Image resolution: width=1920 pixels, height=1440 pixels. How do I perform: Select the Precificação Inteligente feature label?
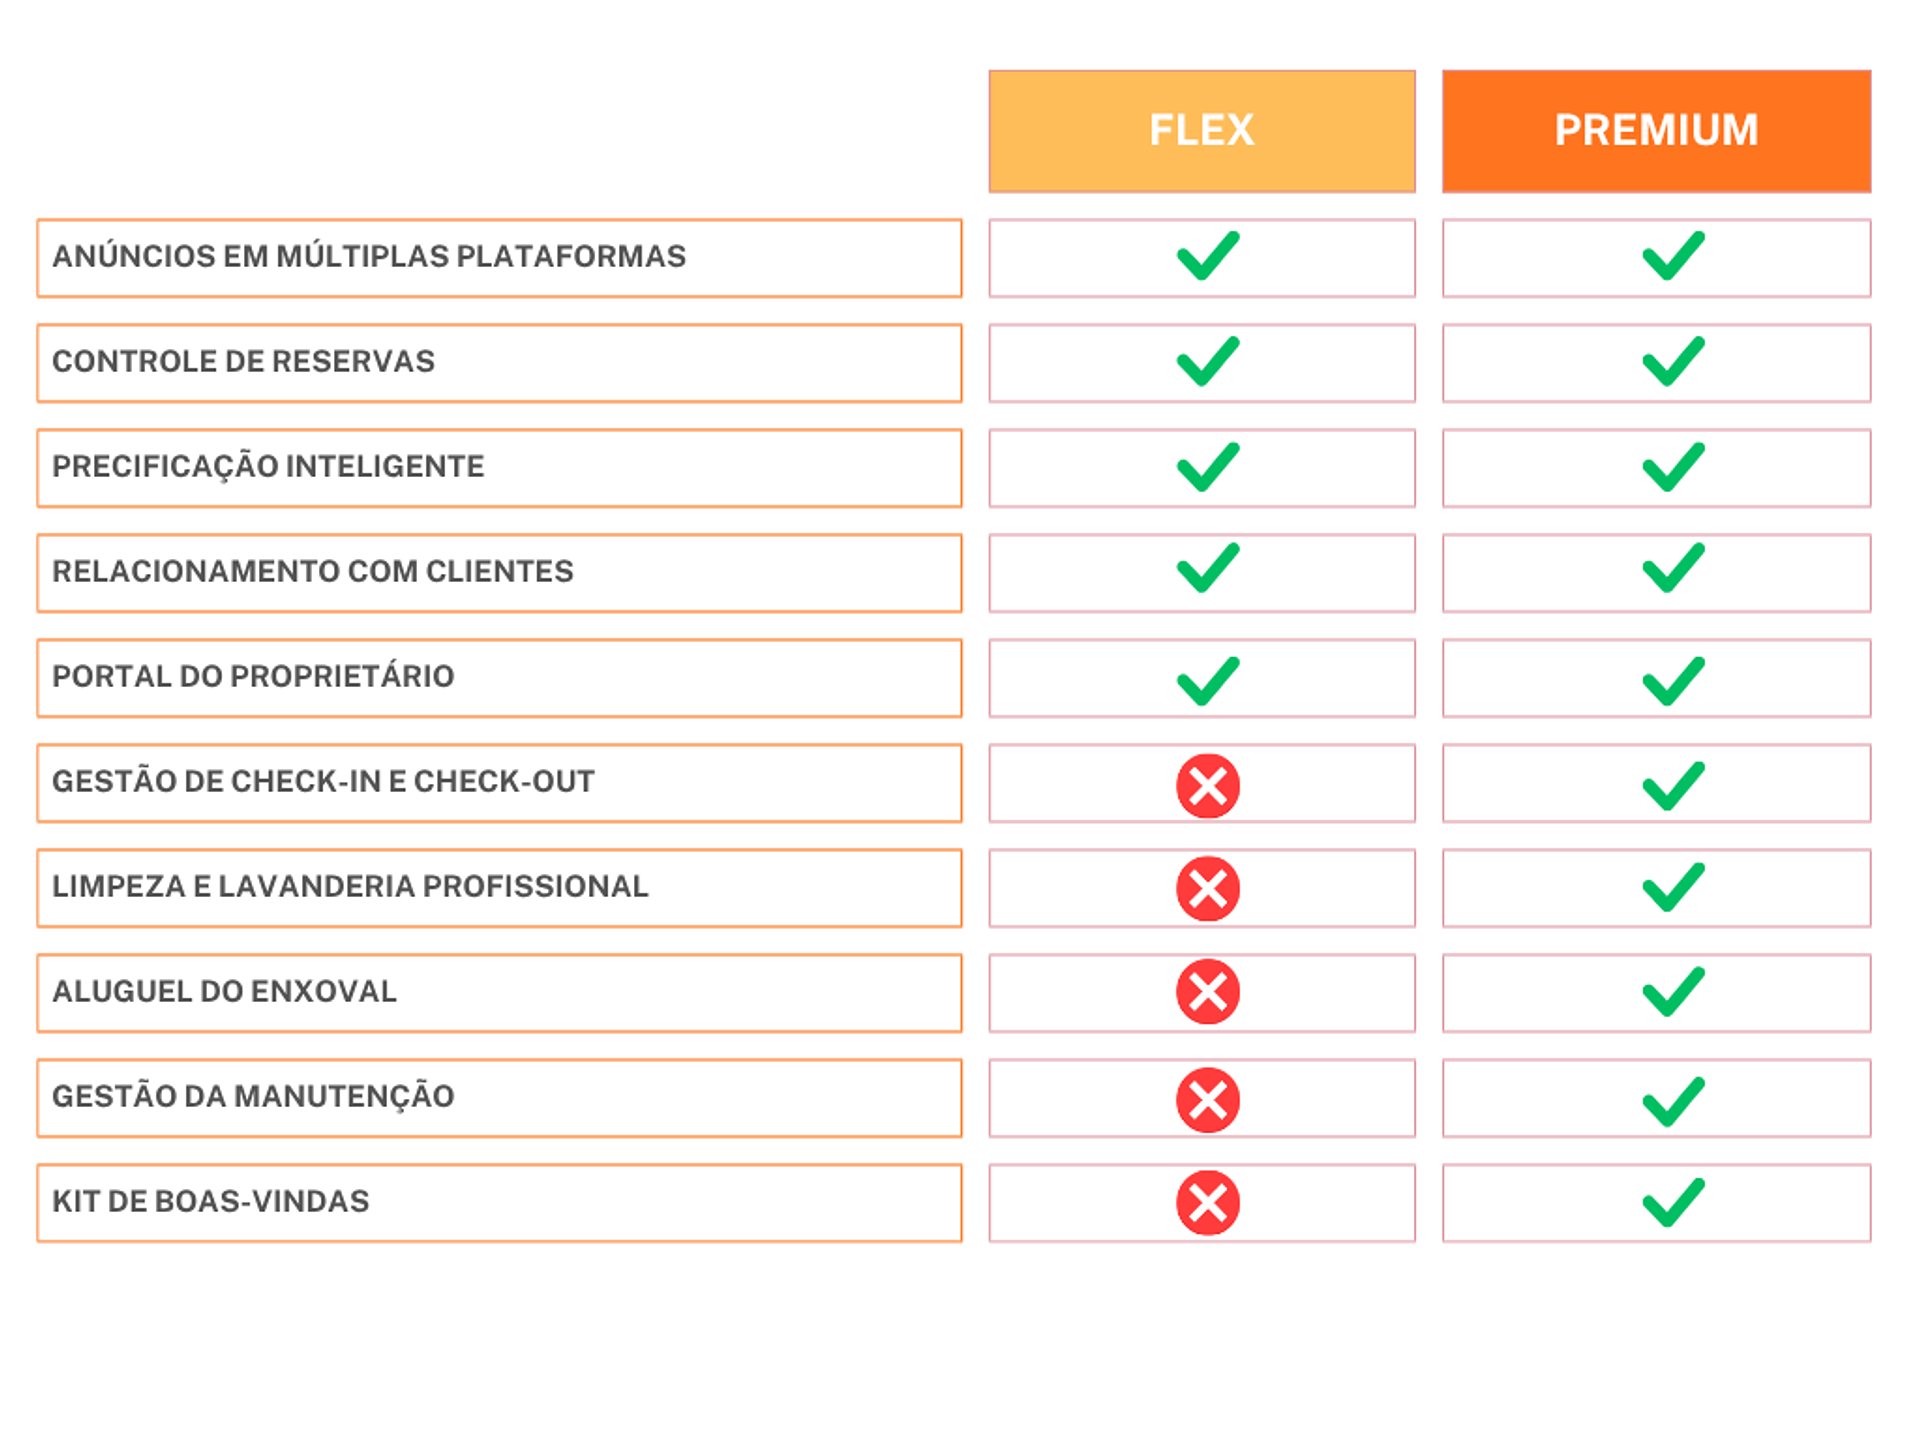point(268,467)
